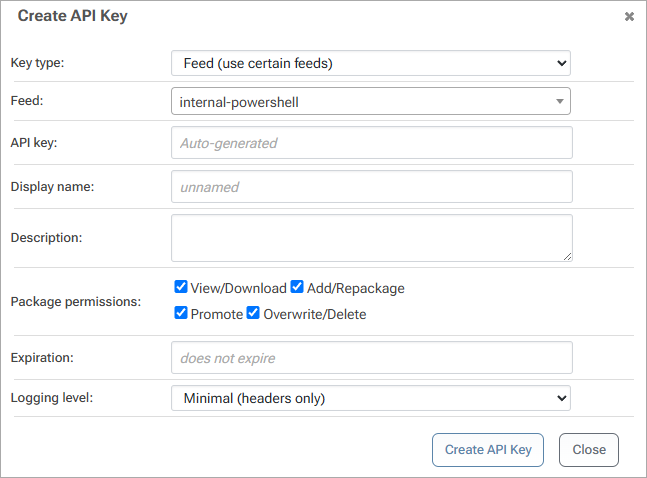Click the "Package permissions:" label
The image size is (647, 478).
tap(76, 302)
